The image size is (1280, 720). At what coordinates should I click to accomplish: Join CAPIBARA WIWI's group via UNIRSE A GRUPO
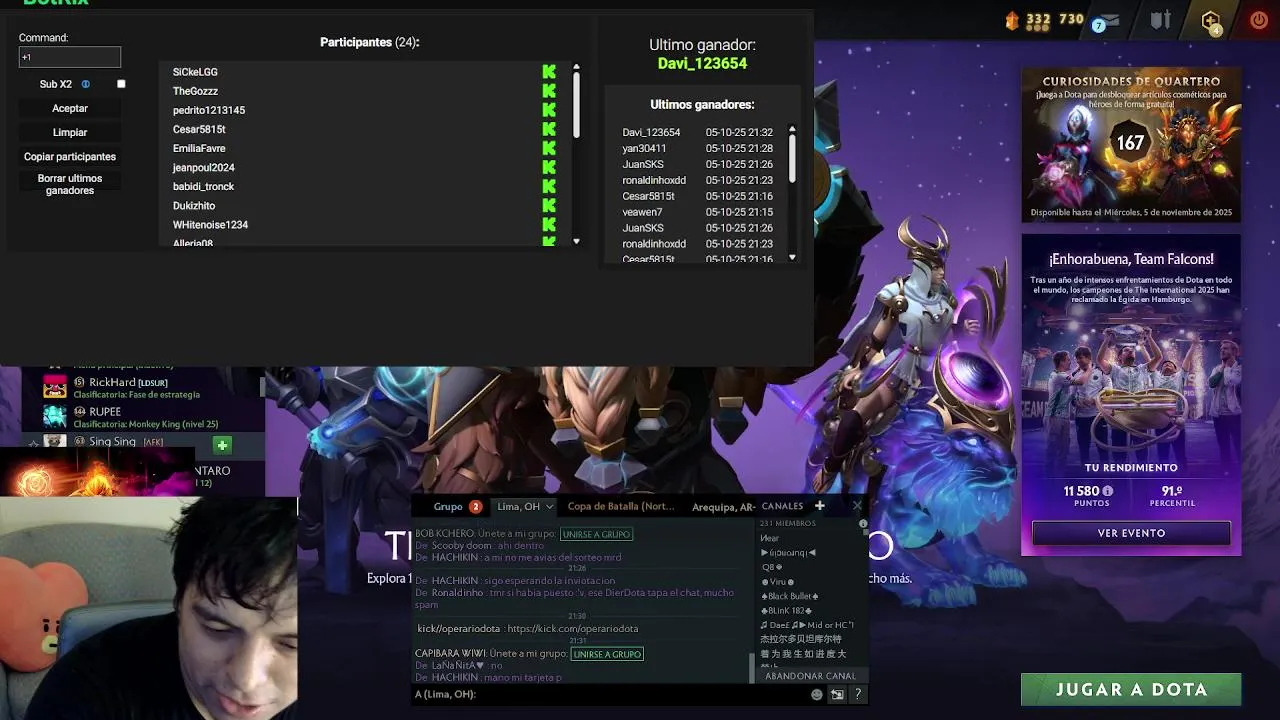click(x=607, y=654)
